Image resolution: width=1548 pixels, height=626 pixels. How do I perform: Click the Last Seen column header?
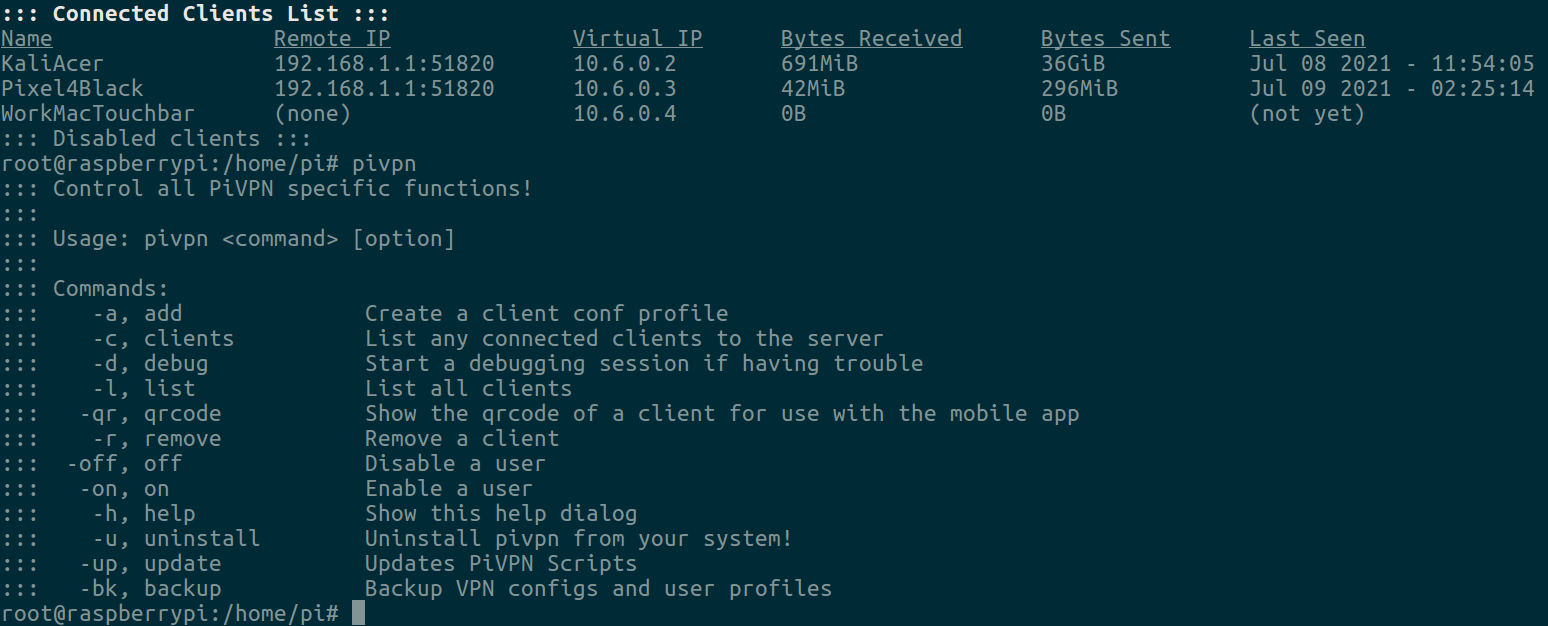pos(1307,39)
